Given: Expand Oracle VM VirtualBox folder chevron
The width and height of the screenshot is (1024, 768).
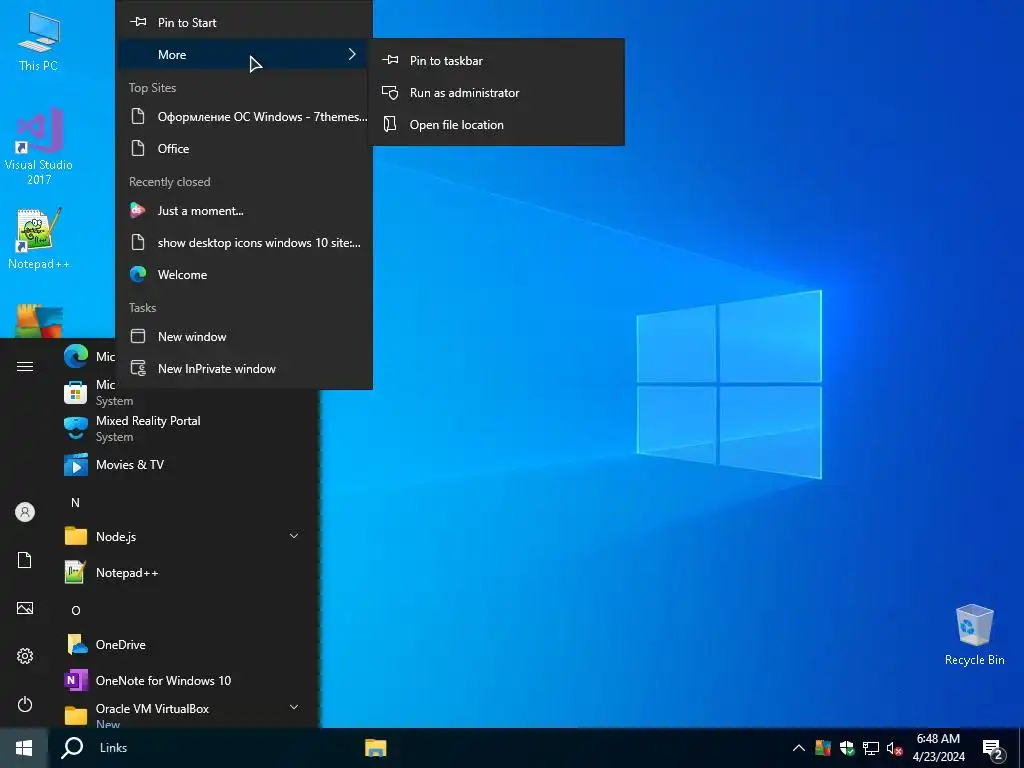Looking at the screenshot, I should click(294, 707).
